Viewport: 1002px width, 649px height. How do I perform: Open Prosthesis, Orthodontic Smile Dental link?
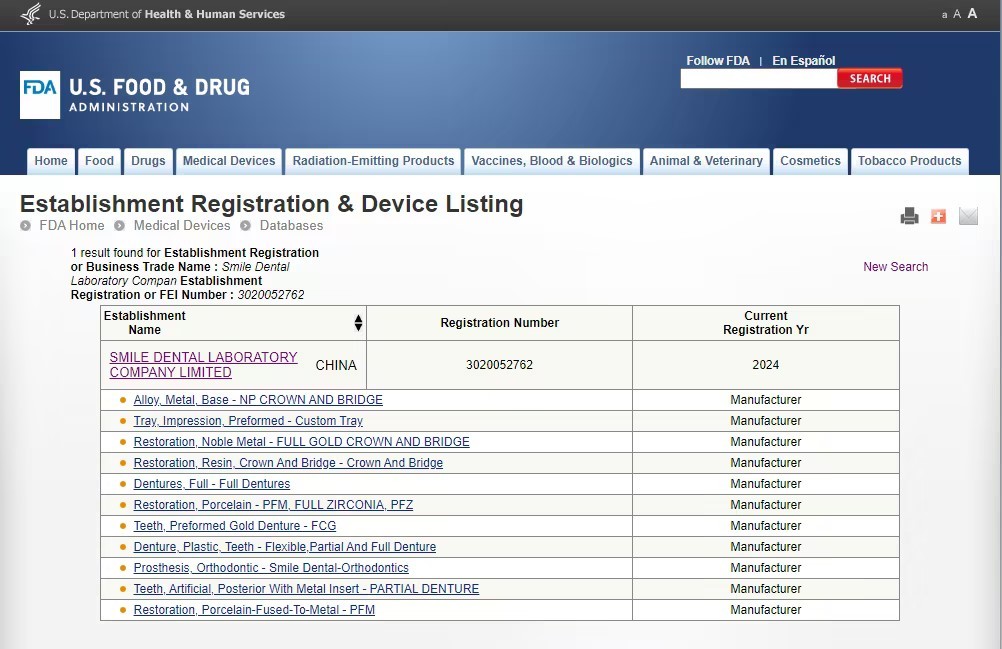point(271,568)
